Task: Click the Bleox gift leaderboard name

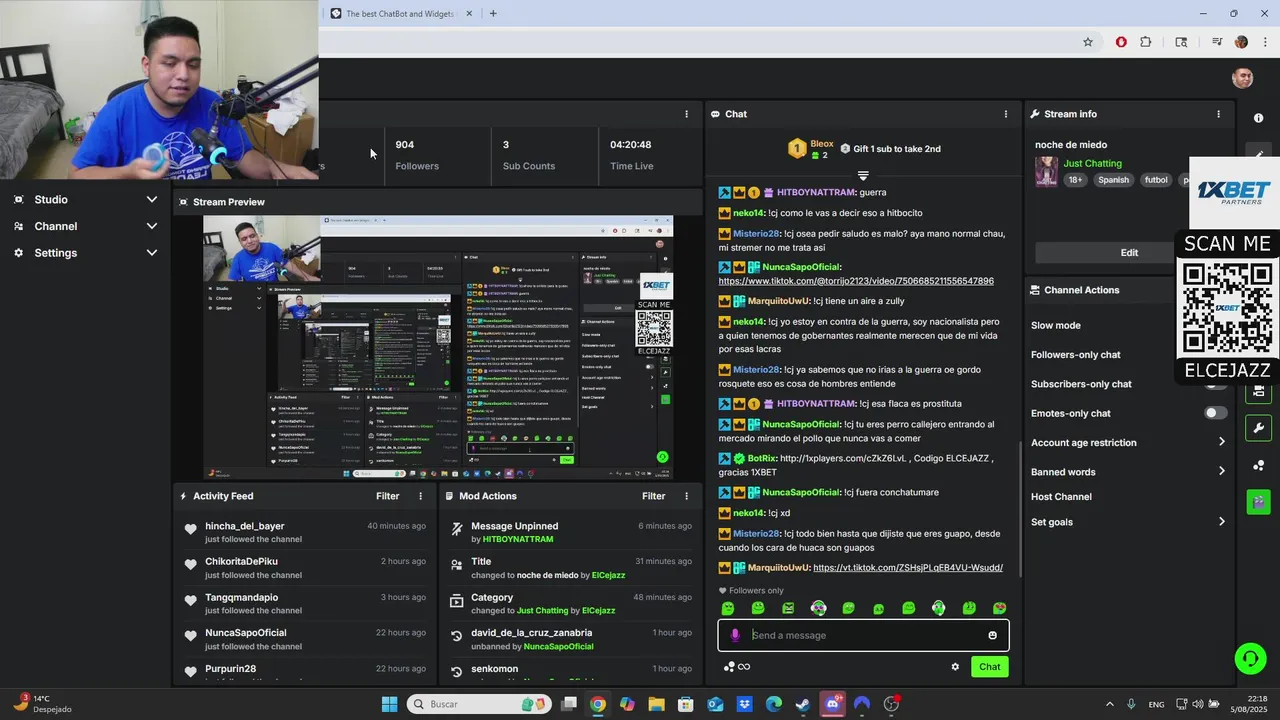Action: (x=821, y=144)
